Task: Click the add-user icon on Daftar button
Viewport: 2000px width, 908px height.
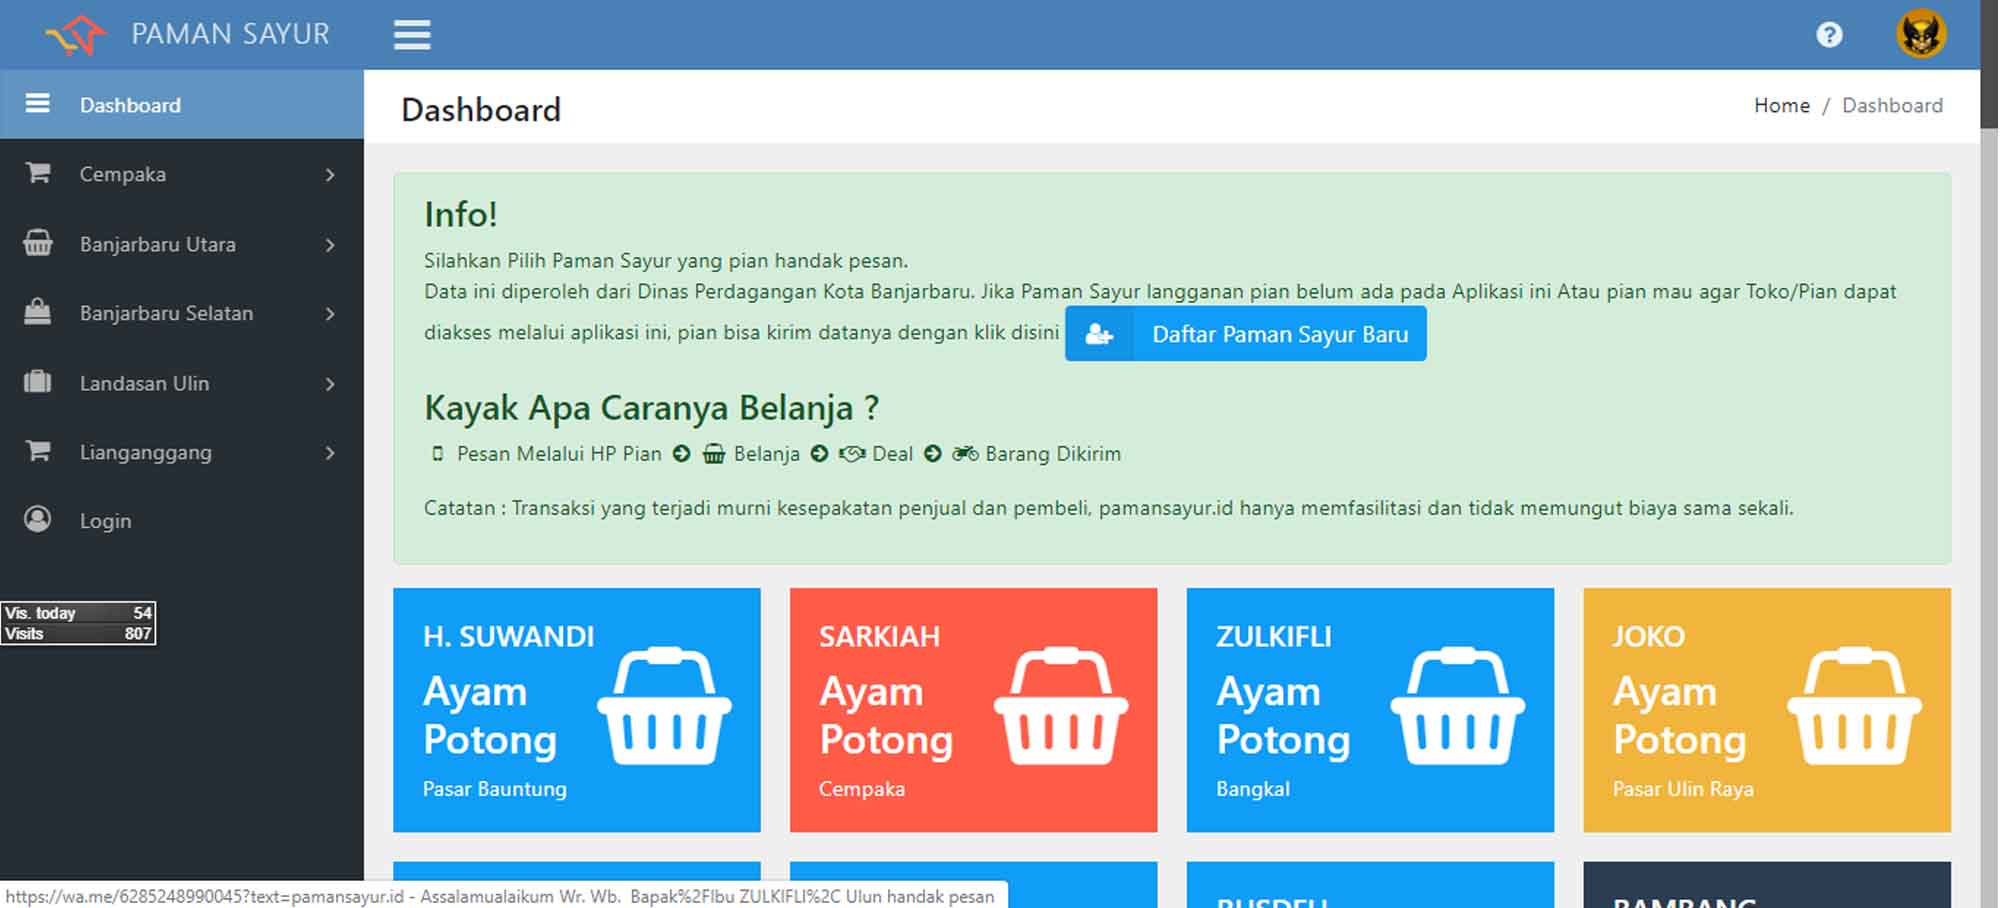Action: 1099,334
